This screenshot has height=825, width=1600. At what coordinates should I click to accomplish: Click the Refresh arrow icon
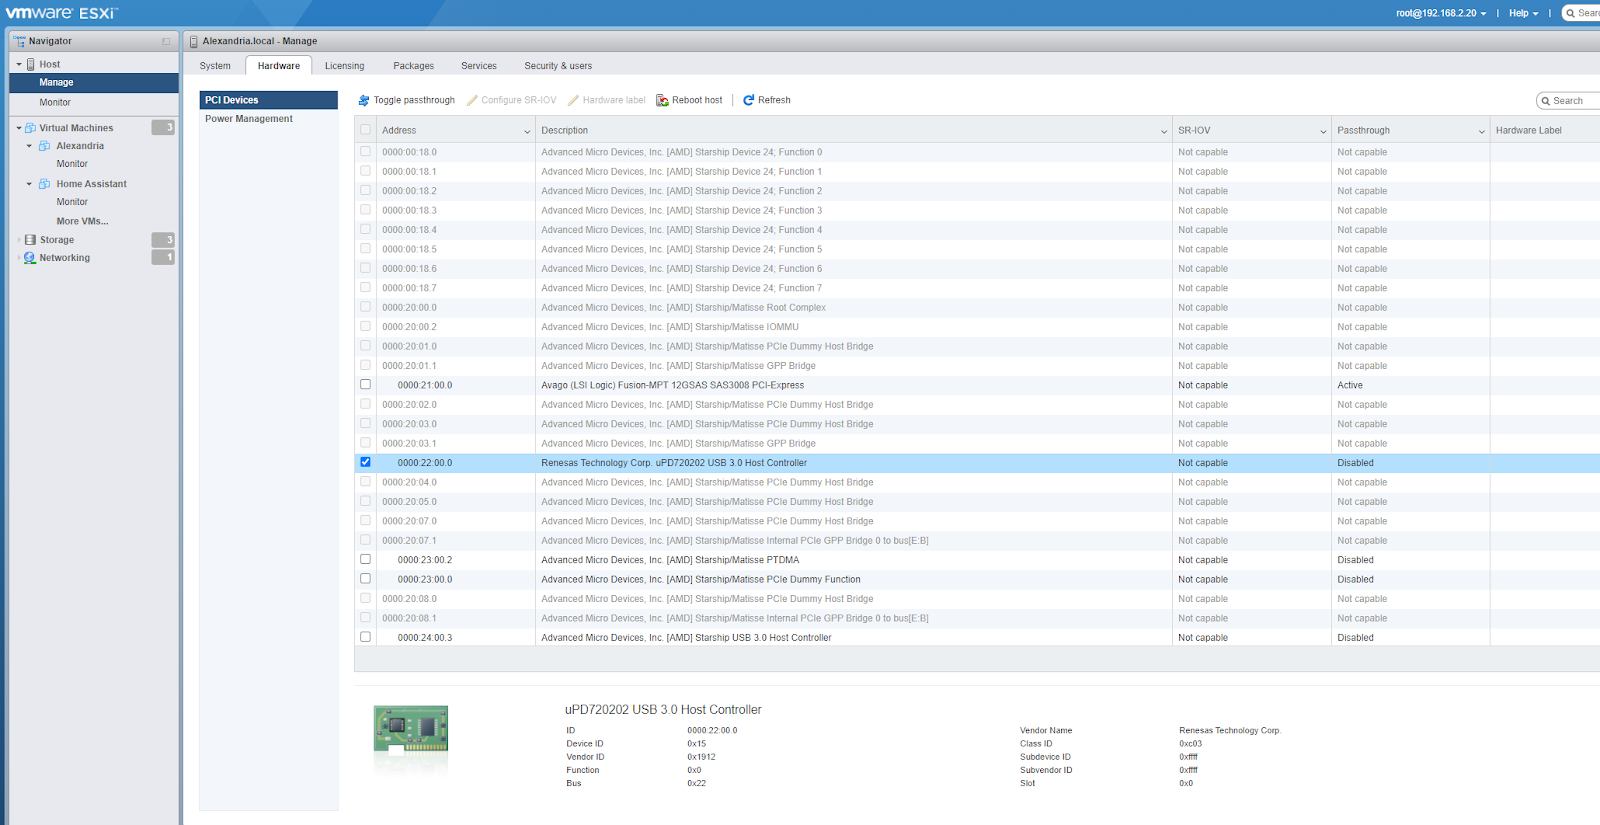click(748, 100)
